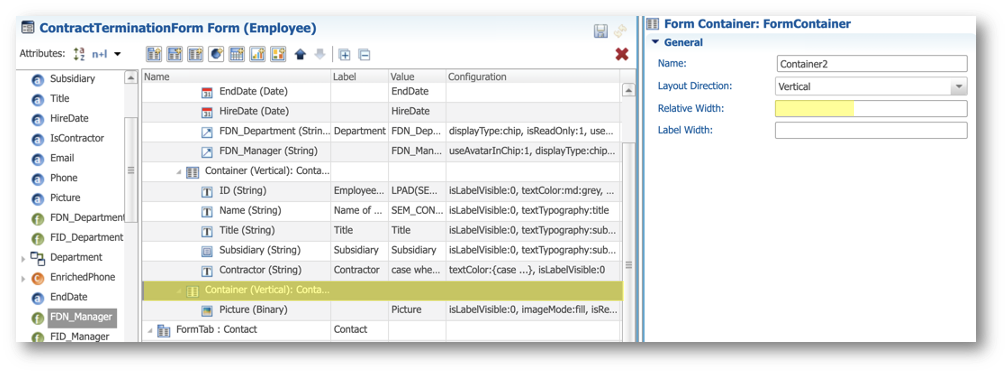
Task: Click the second add-element toolbar icon
Action: (x=175, y=55)
